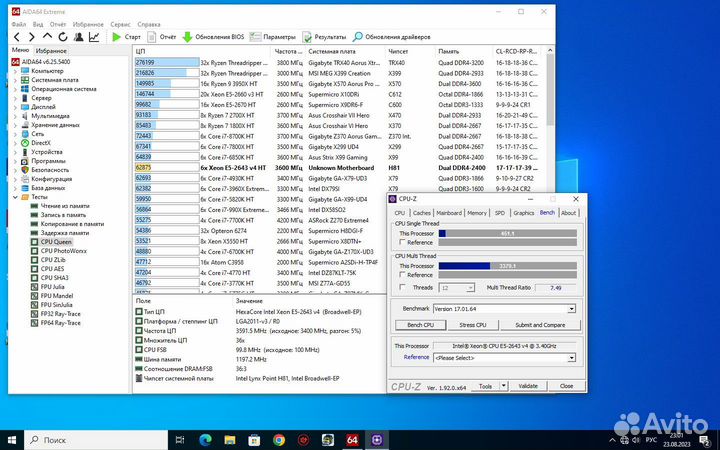This screenshot has height=450, width=720.
Task: Switch to the Caches tab in CPU-Z
Action: [422, 213]
